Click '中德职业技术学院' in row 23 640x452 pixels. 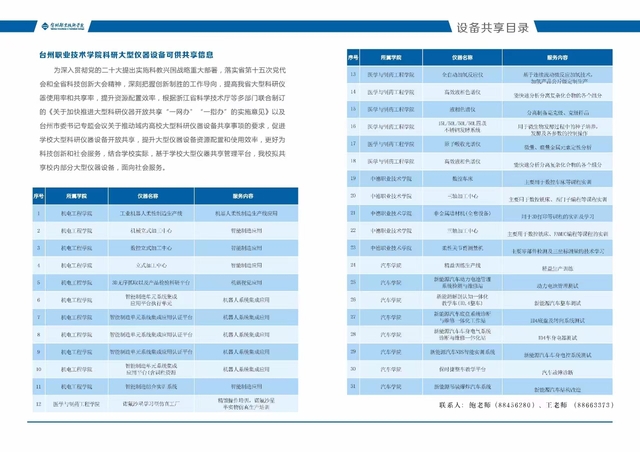pos(391,248)
